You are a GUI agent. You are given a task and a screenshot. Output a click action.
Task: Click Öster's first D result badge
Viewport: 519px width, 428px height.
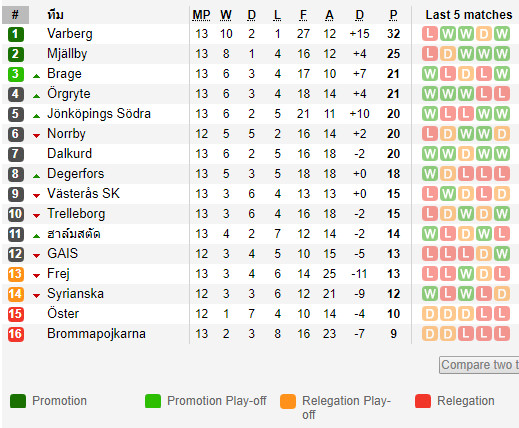pos(430,314)
